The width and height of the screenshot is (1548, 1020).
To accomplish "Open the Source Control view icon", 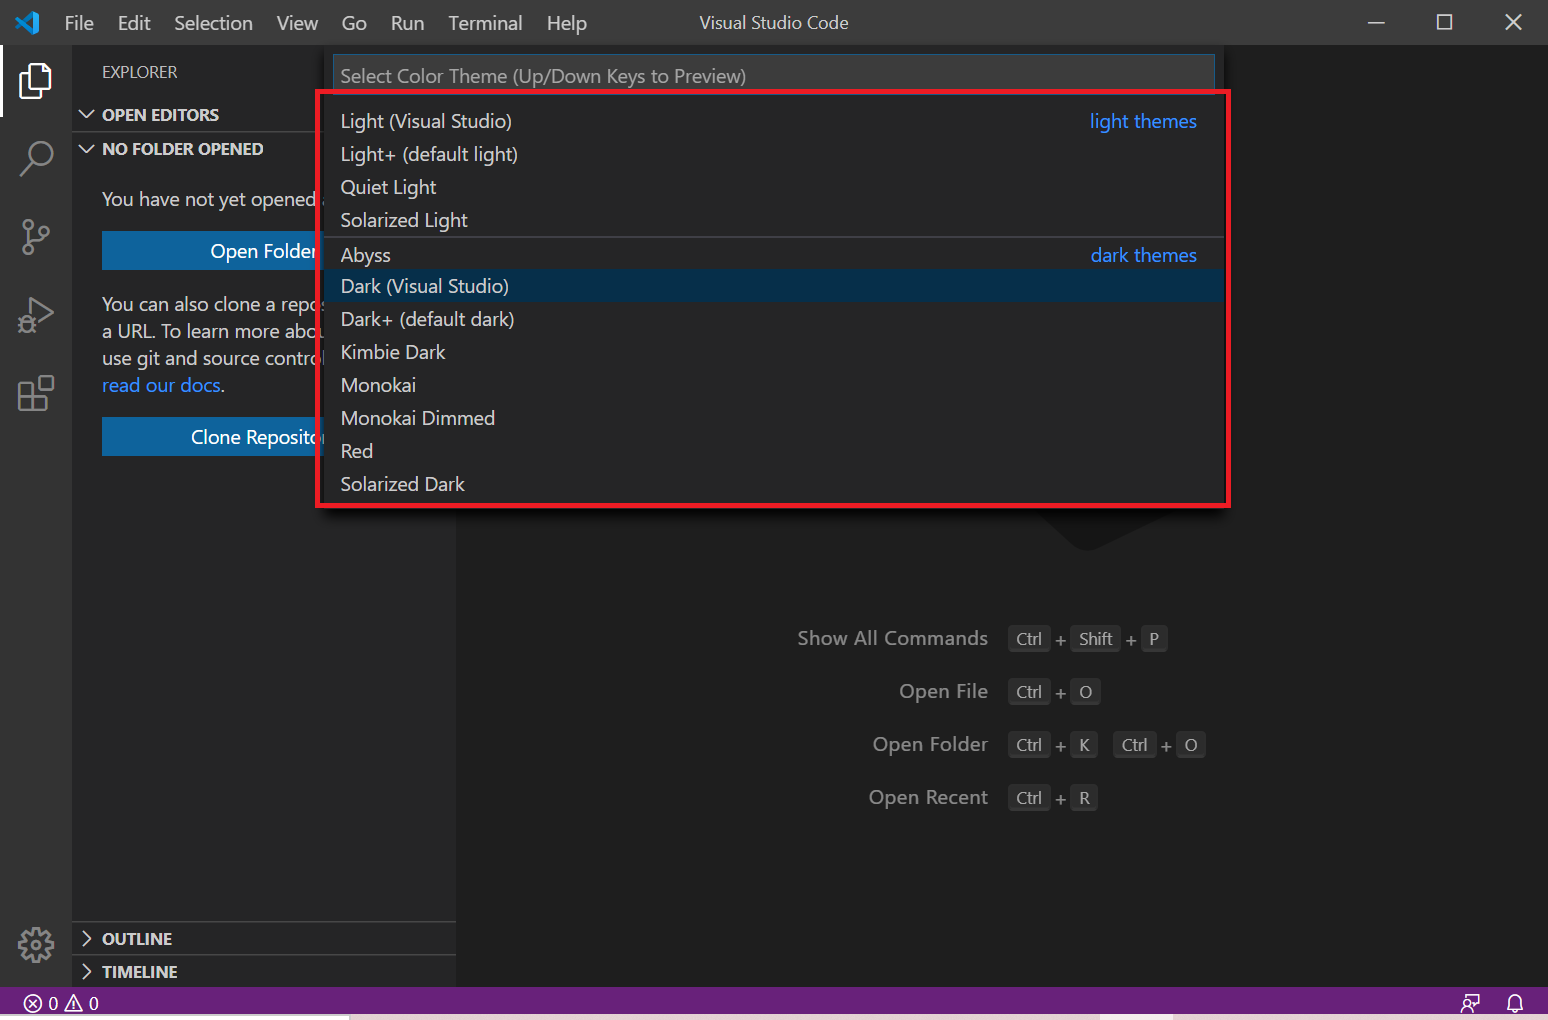I will coord(36,237).
